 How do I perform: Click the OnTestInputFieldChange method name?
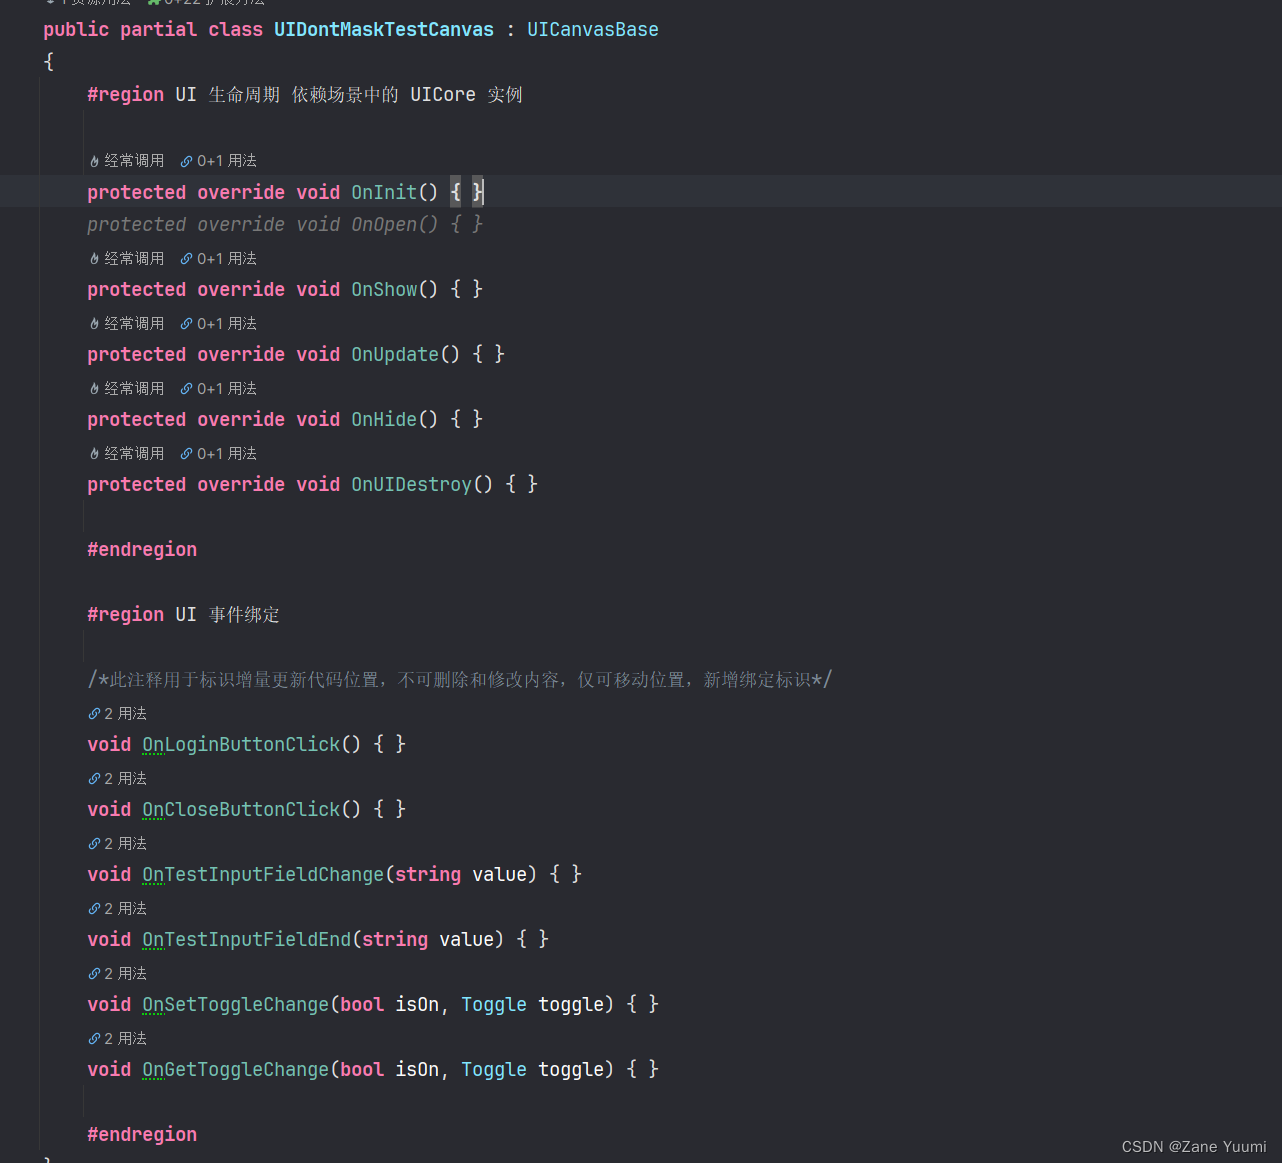pyautogui.click(x=263, y=875)
